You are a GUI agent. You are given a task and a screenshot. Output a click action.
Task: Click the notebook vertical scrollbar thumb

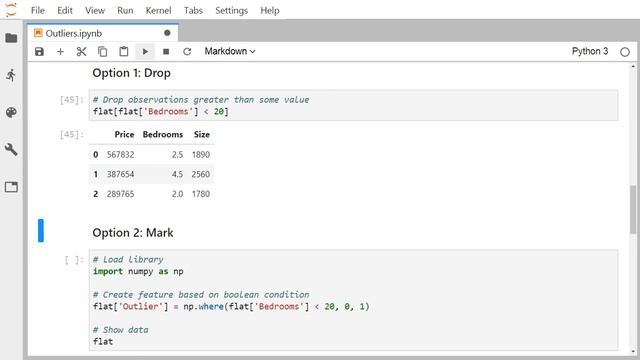point(633,209)
